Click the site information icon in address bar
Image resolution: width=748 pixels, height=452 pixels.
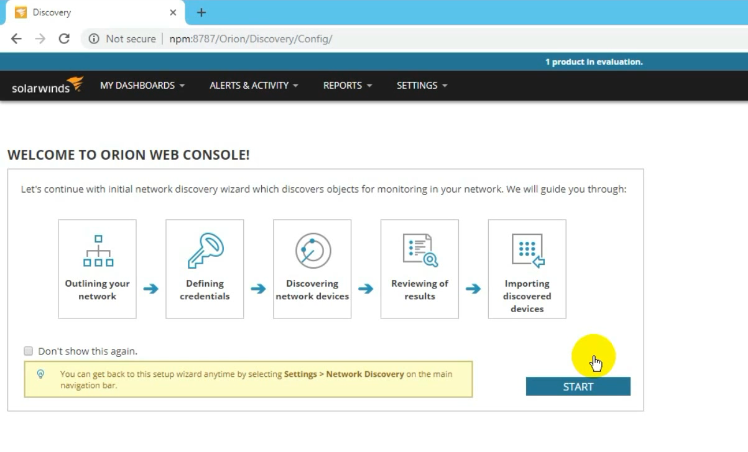click(94, 39)
